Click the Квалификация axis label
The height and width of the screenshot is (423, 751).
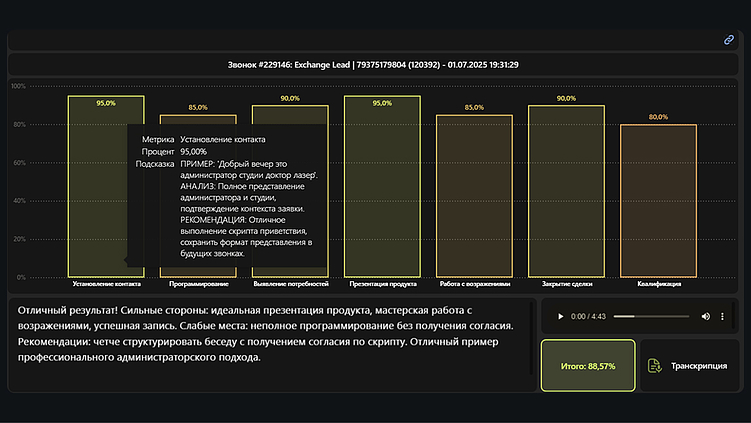659,284
